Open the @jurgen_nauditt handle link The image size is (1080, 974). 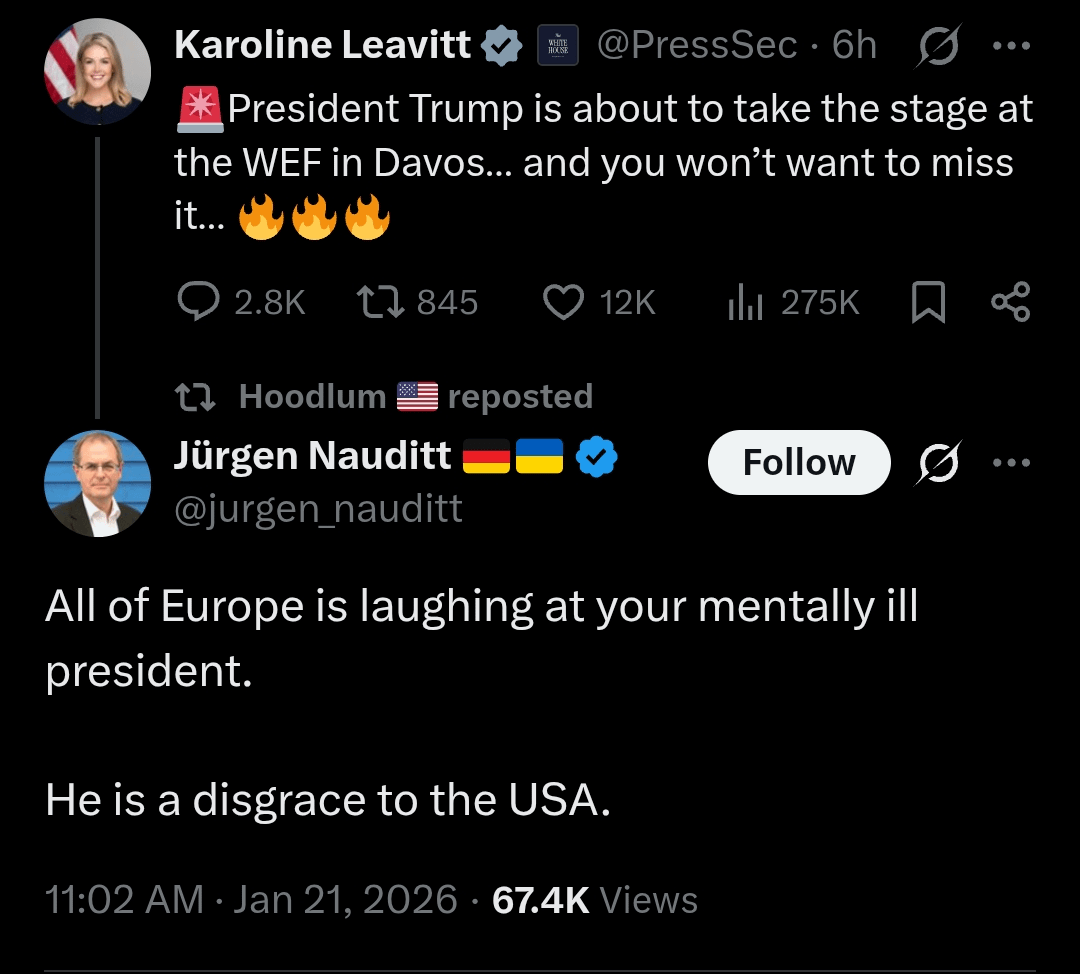pos(318,510)
